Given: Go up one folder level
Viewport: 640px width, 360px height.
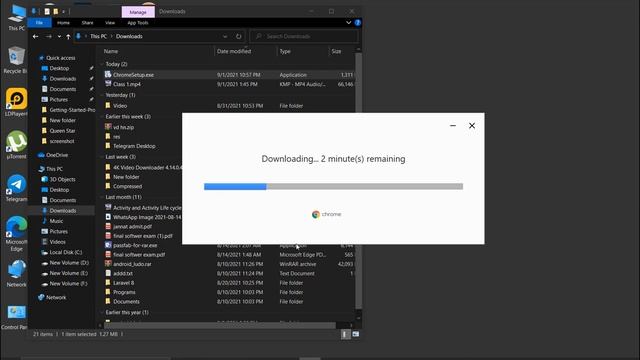Looking at the screenshot, I should click(x=68, y=36).
